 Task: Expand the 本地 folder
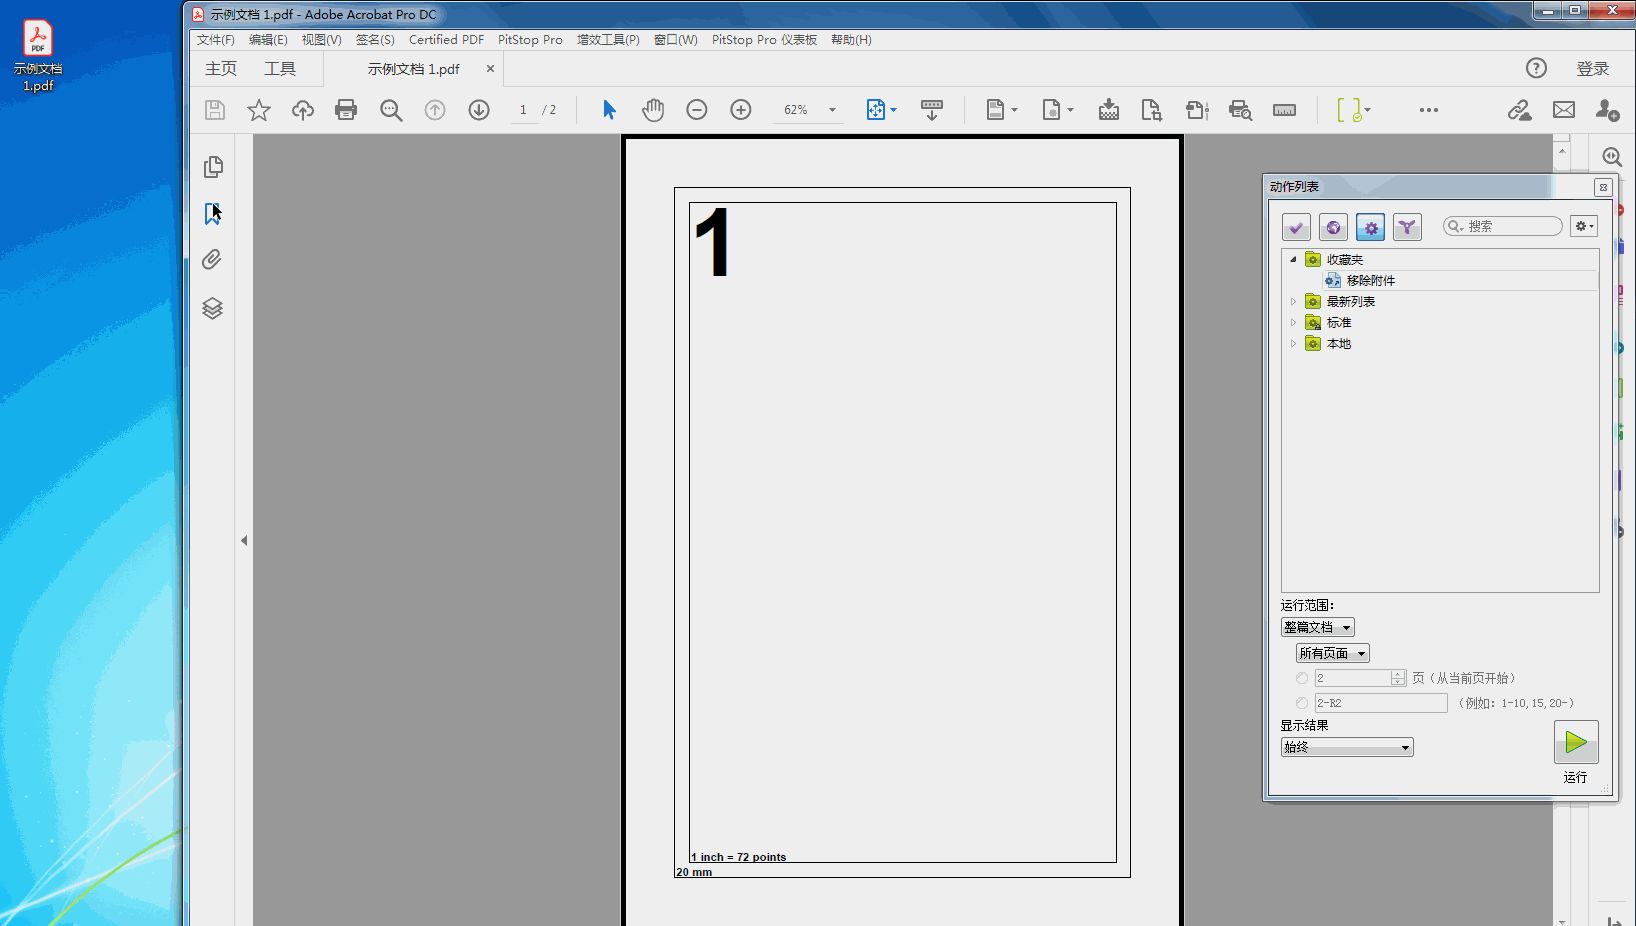point(1293,343)
